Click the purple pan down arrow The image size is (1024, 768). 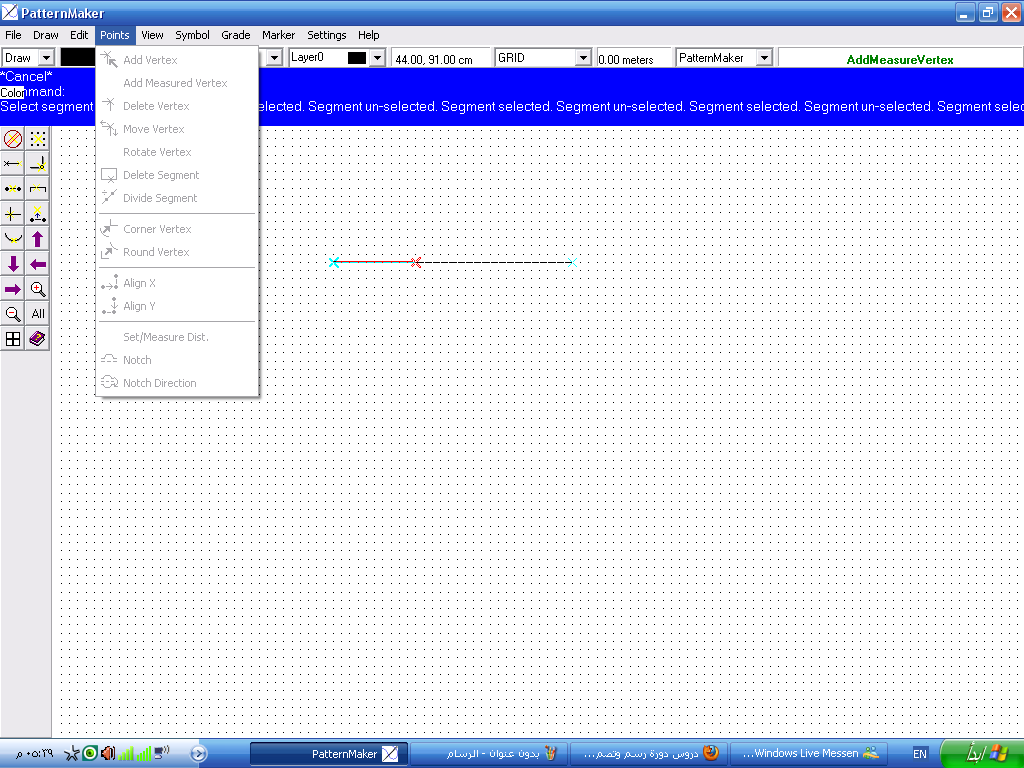click(13, 264)
